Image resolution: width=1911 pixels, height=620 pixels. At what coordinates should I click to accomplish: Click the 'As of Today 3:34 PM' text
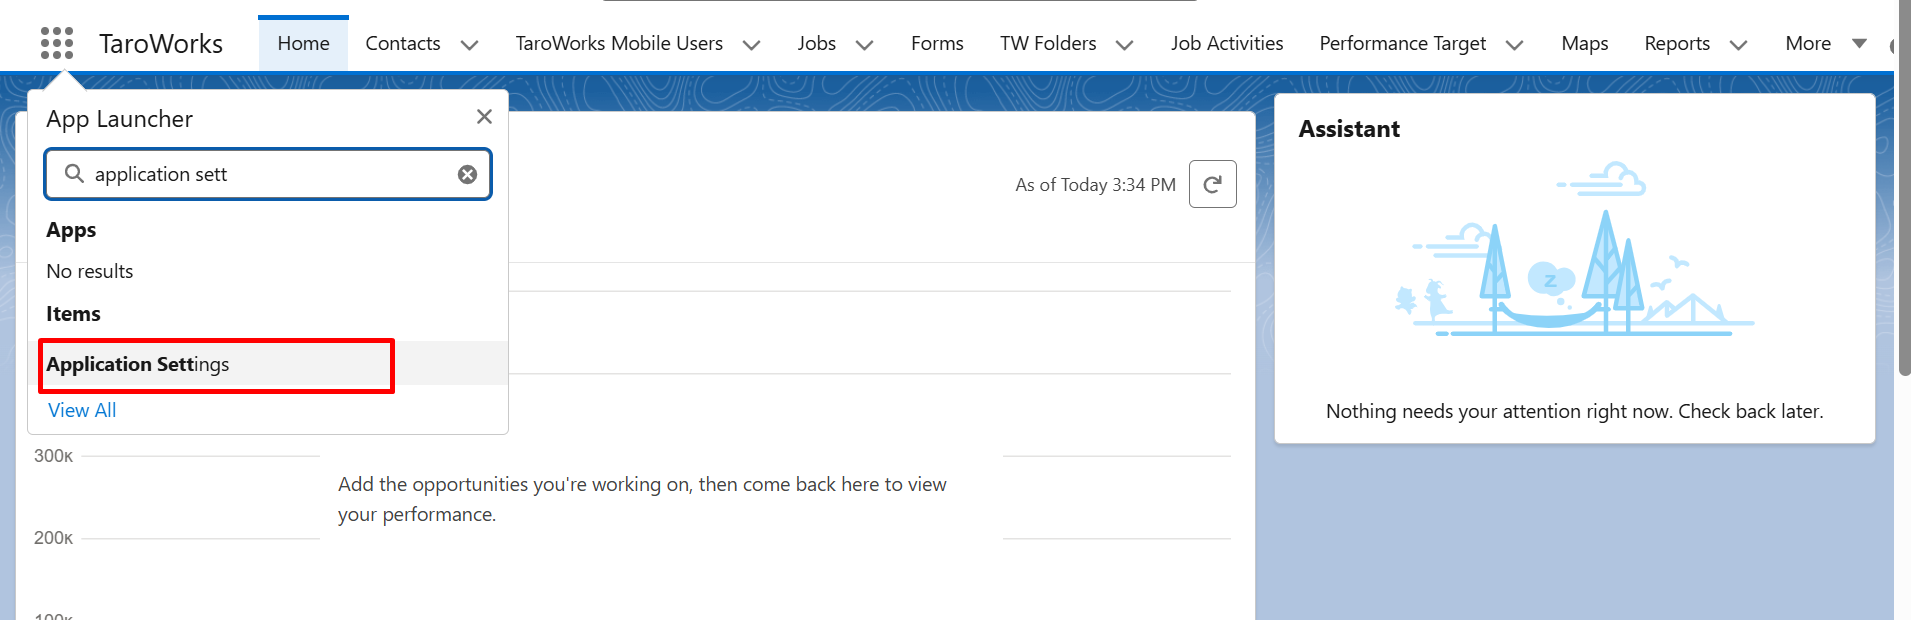1095,184
